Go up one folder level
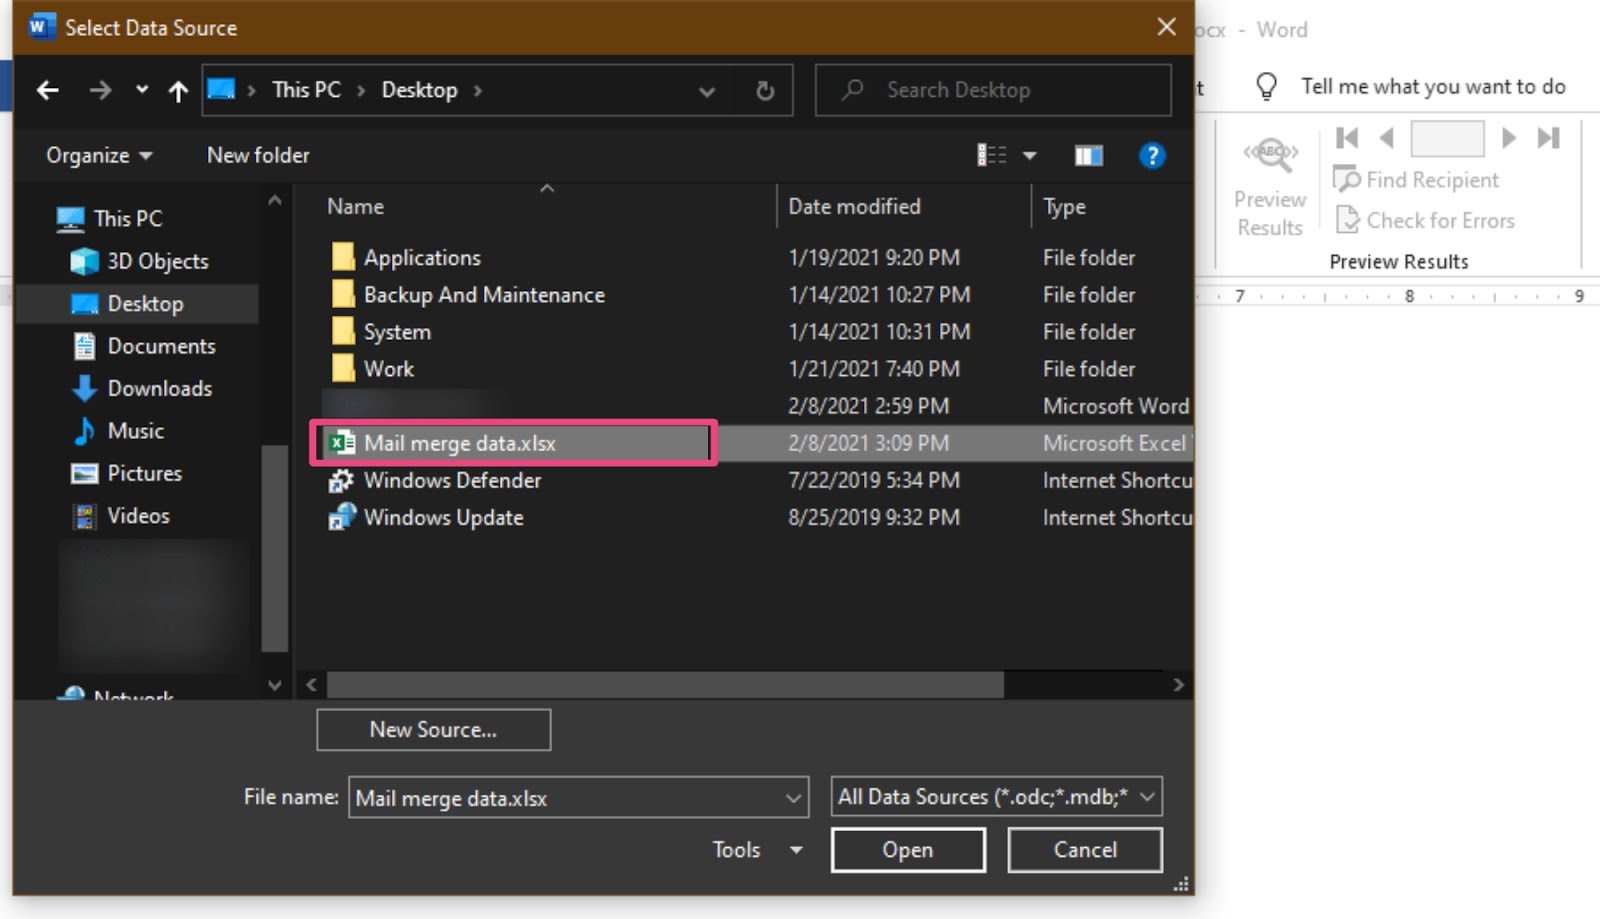1600x919 pixels. (x=178, y=91)
